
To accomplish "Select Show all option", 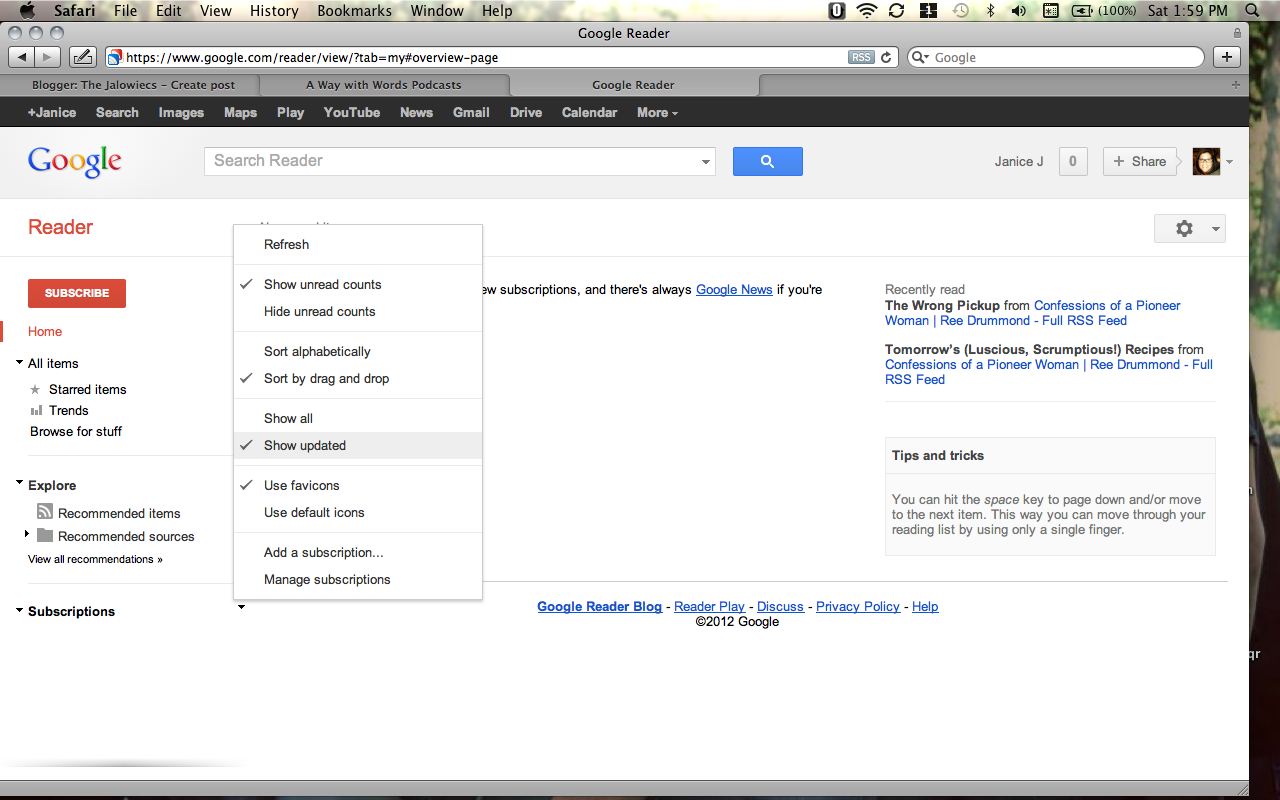I will (x=358, y=418).
